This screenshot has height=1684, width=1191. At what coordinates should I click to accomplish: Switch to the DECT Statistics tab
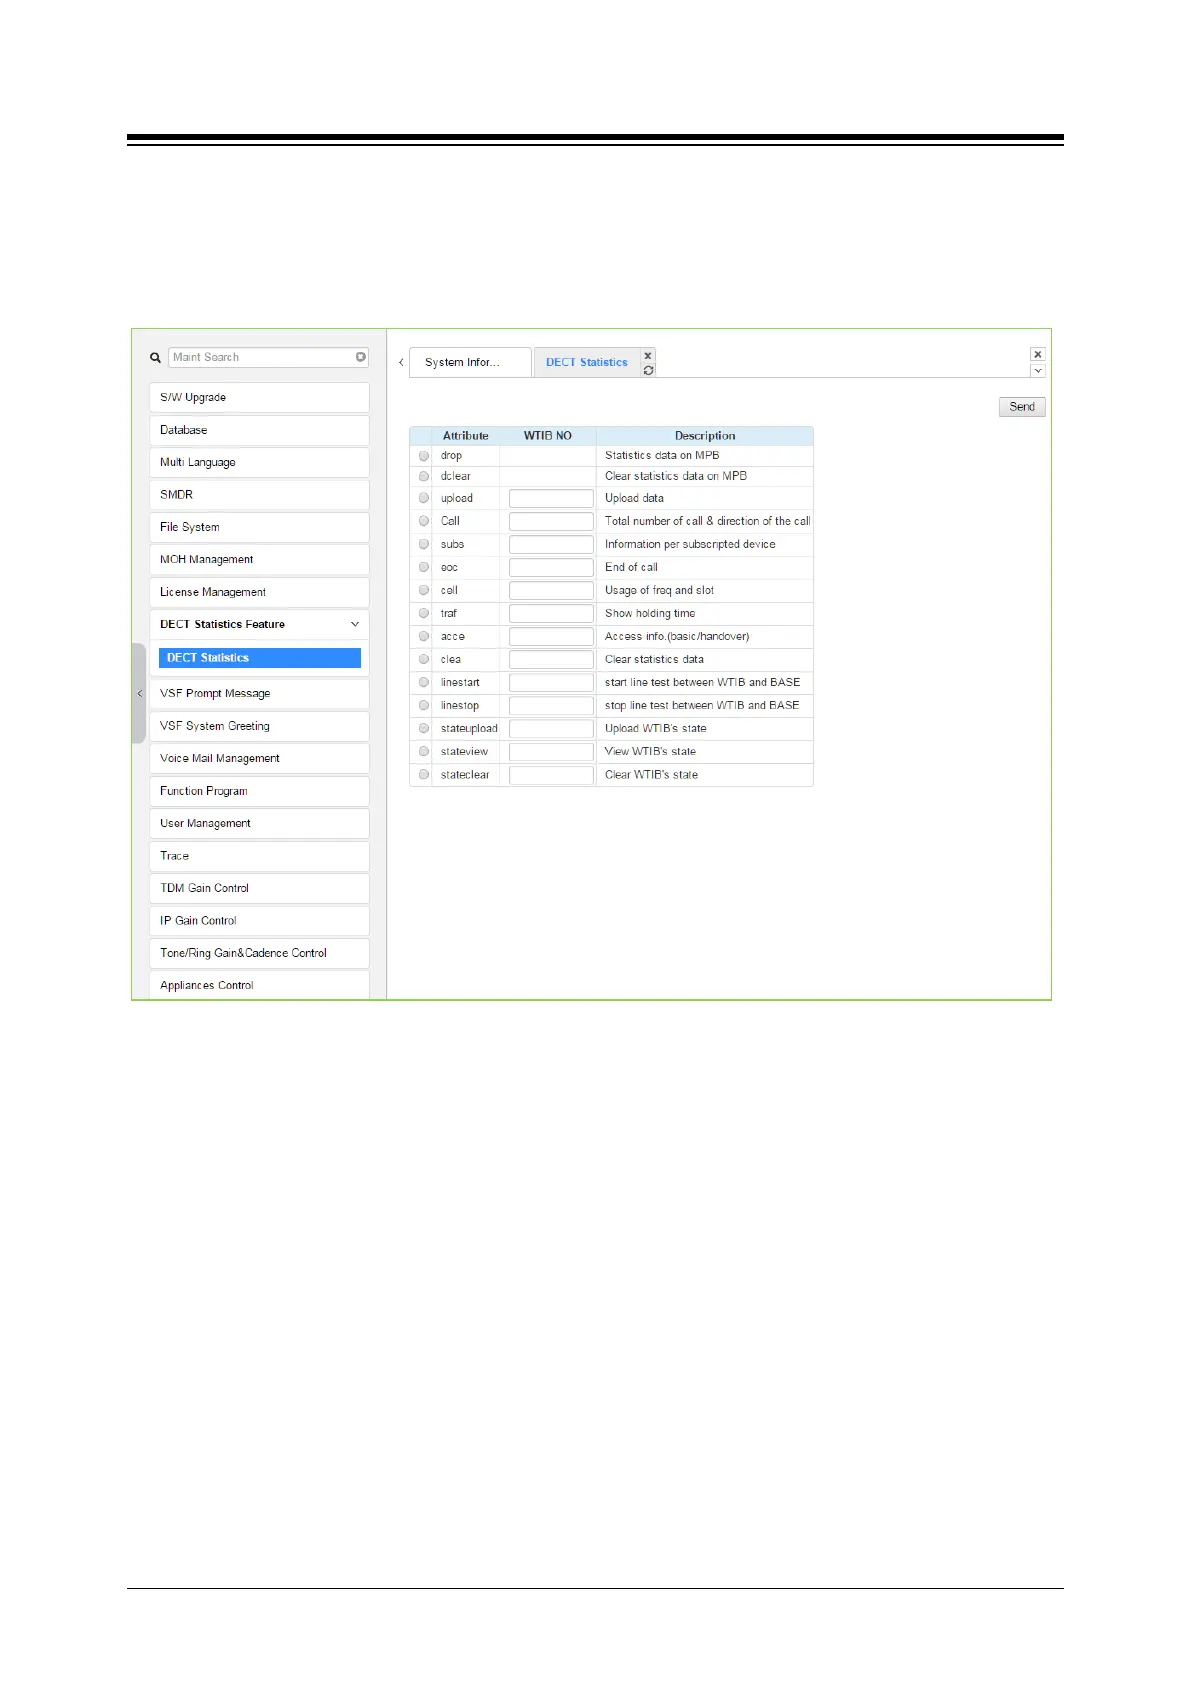(x=587, y=362)
